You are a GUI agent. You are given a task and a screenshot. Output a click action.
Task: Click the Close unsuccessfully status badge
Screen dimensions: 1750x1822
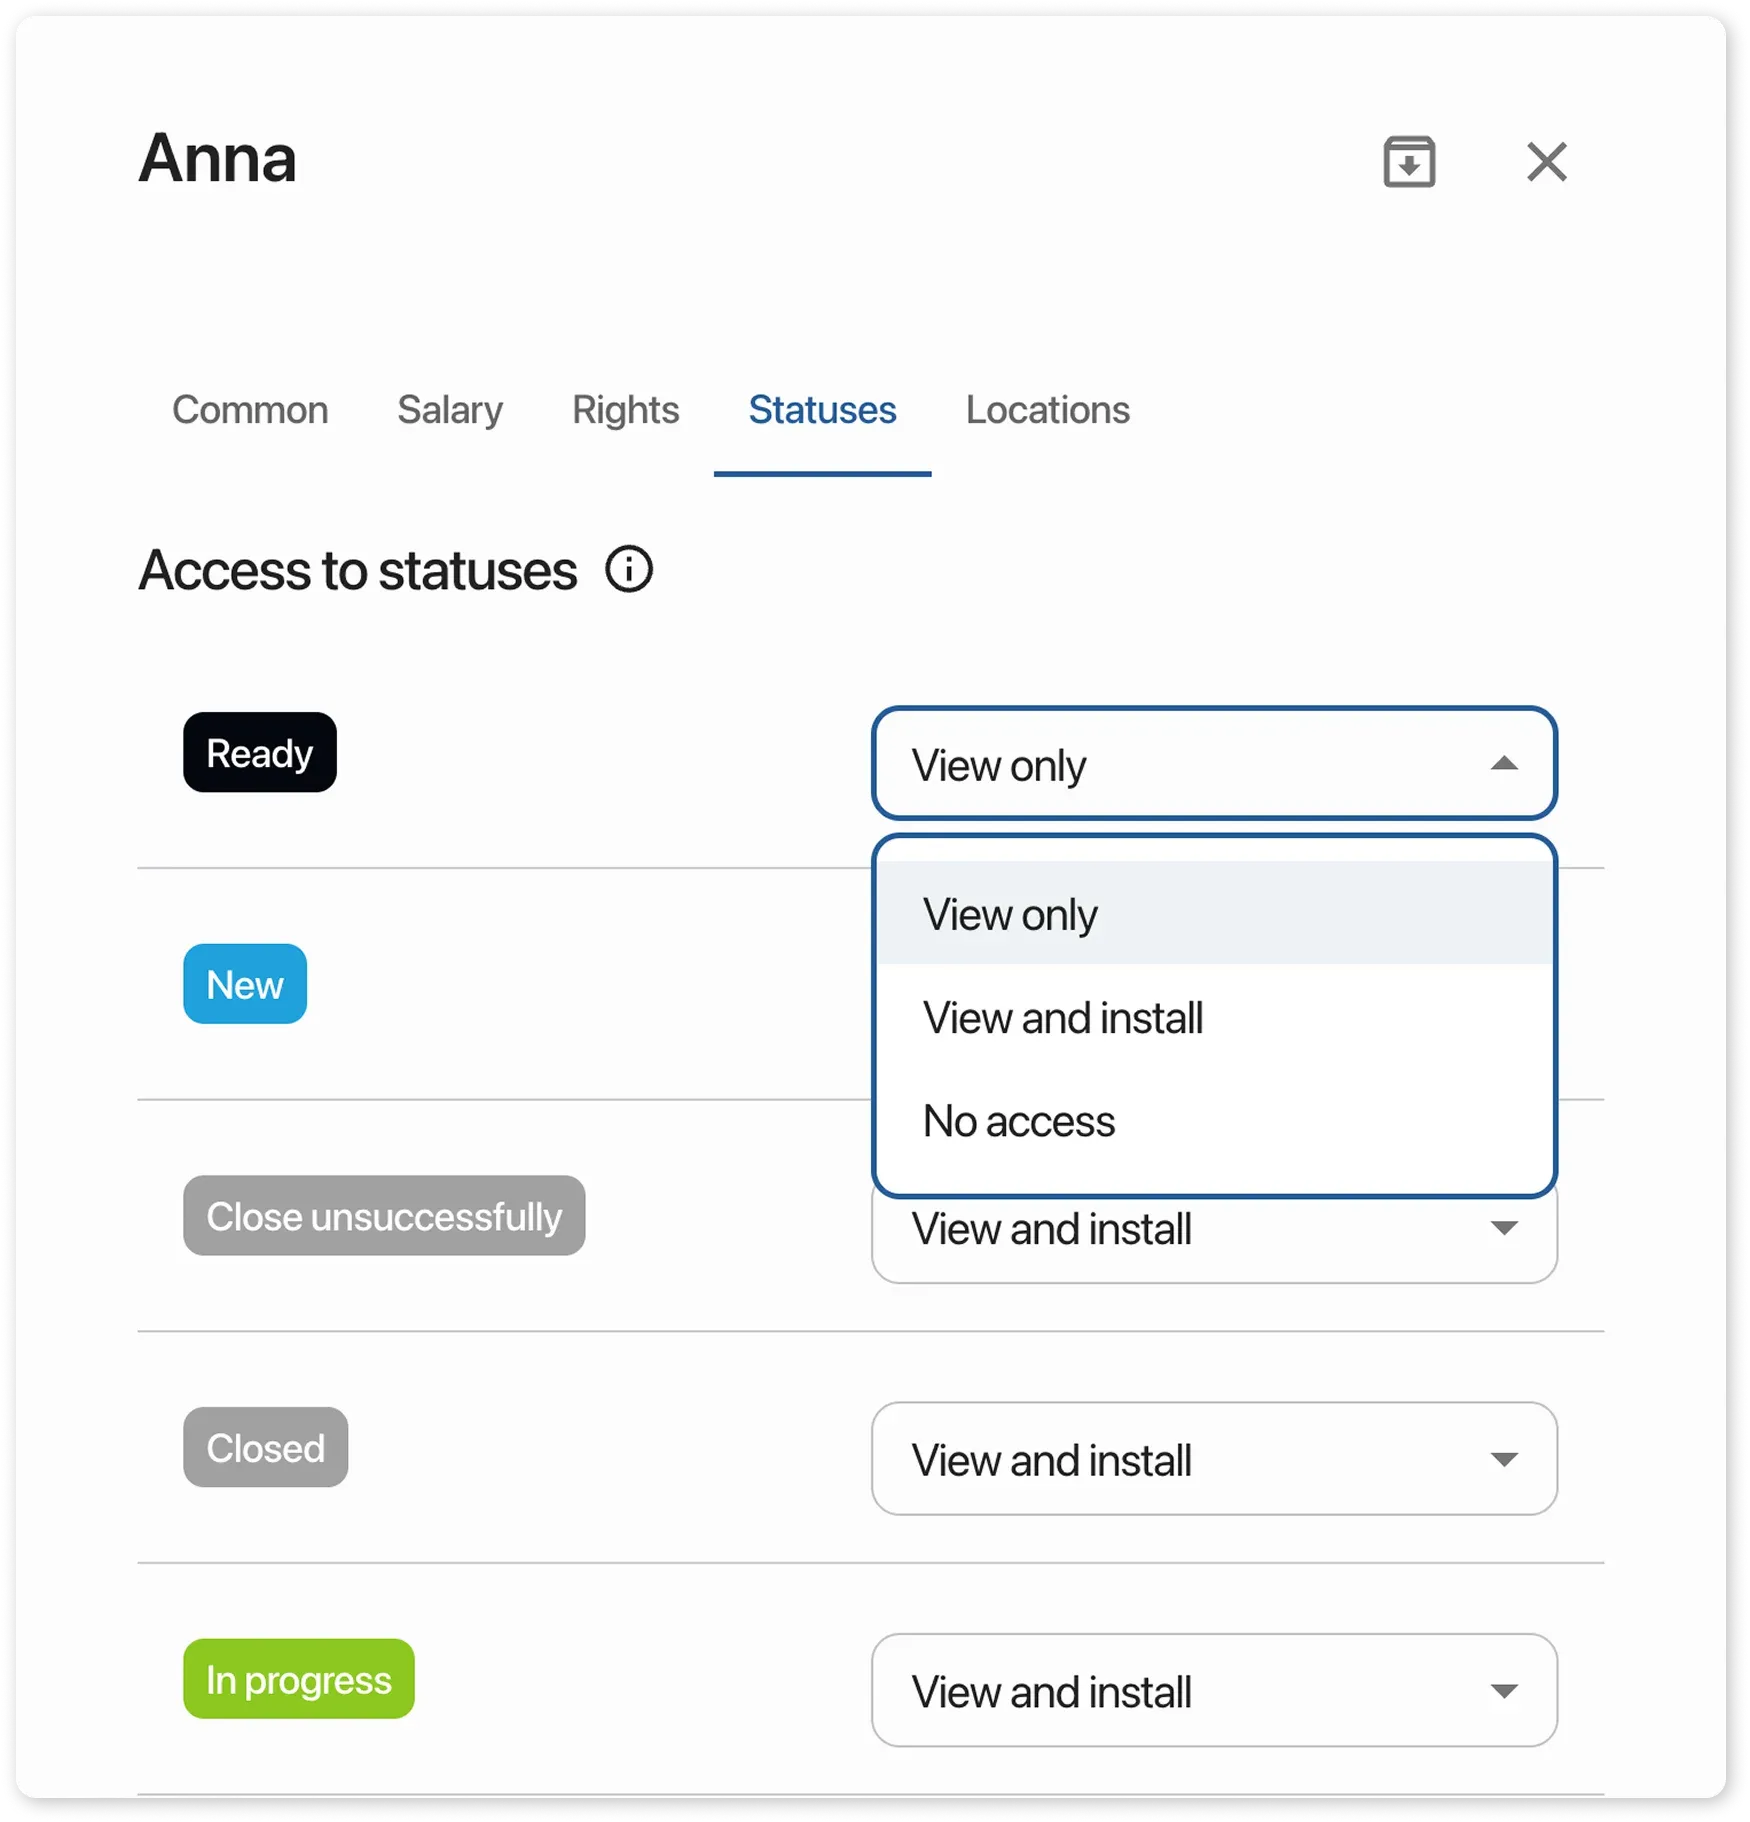(384, 1216)
